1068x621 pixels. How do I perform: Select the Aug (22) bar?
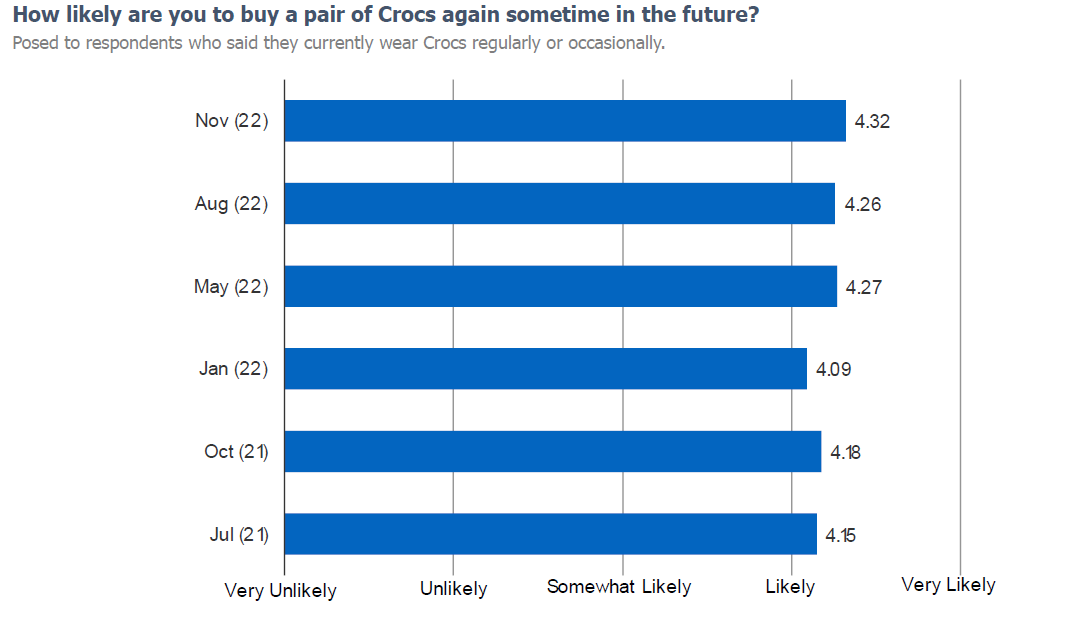point(560,204)
